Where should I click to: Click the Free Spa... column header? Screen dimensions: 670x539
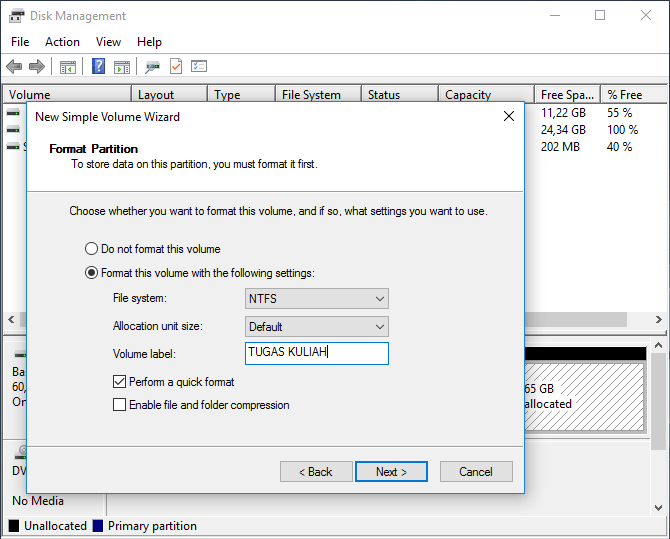568,94
